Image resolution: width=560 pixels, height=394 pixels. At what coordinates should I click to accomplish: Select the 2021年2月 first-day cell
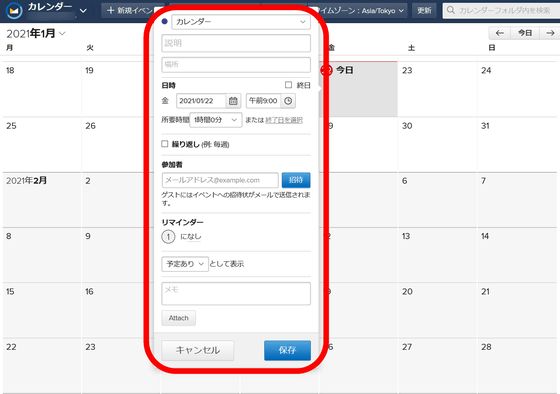click(42, 200)
